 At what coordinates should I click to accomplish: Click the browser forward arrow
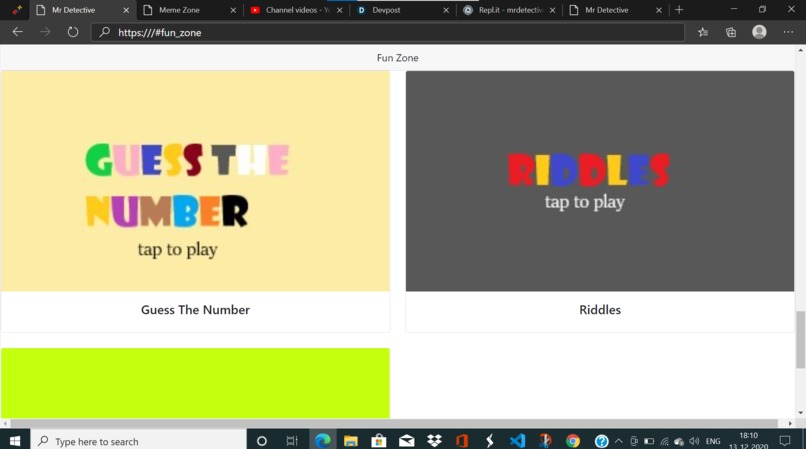click(45, 32)
